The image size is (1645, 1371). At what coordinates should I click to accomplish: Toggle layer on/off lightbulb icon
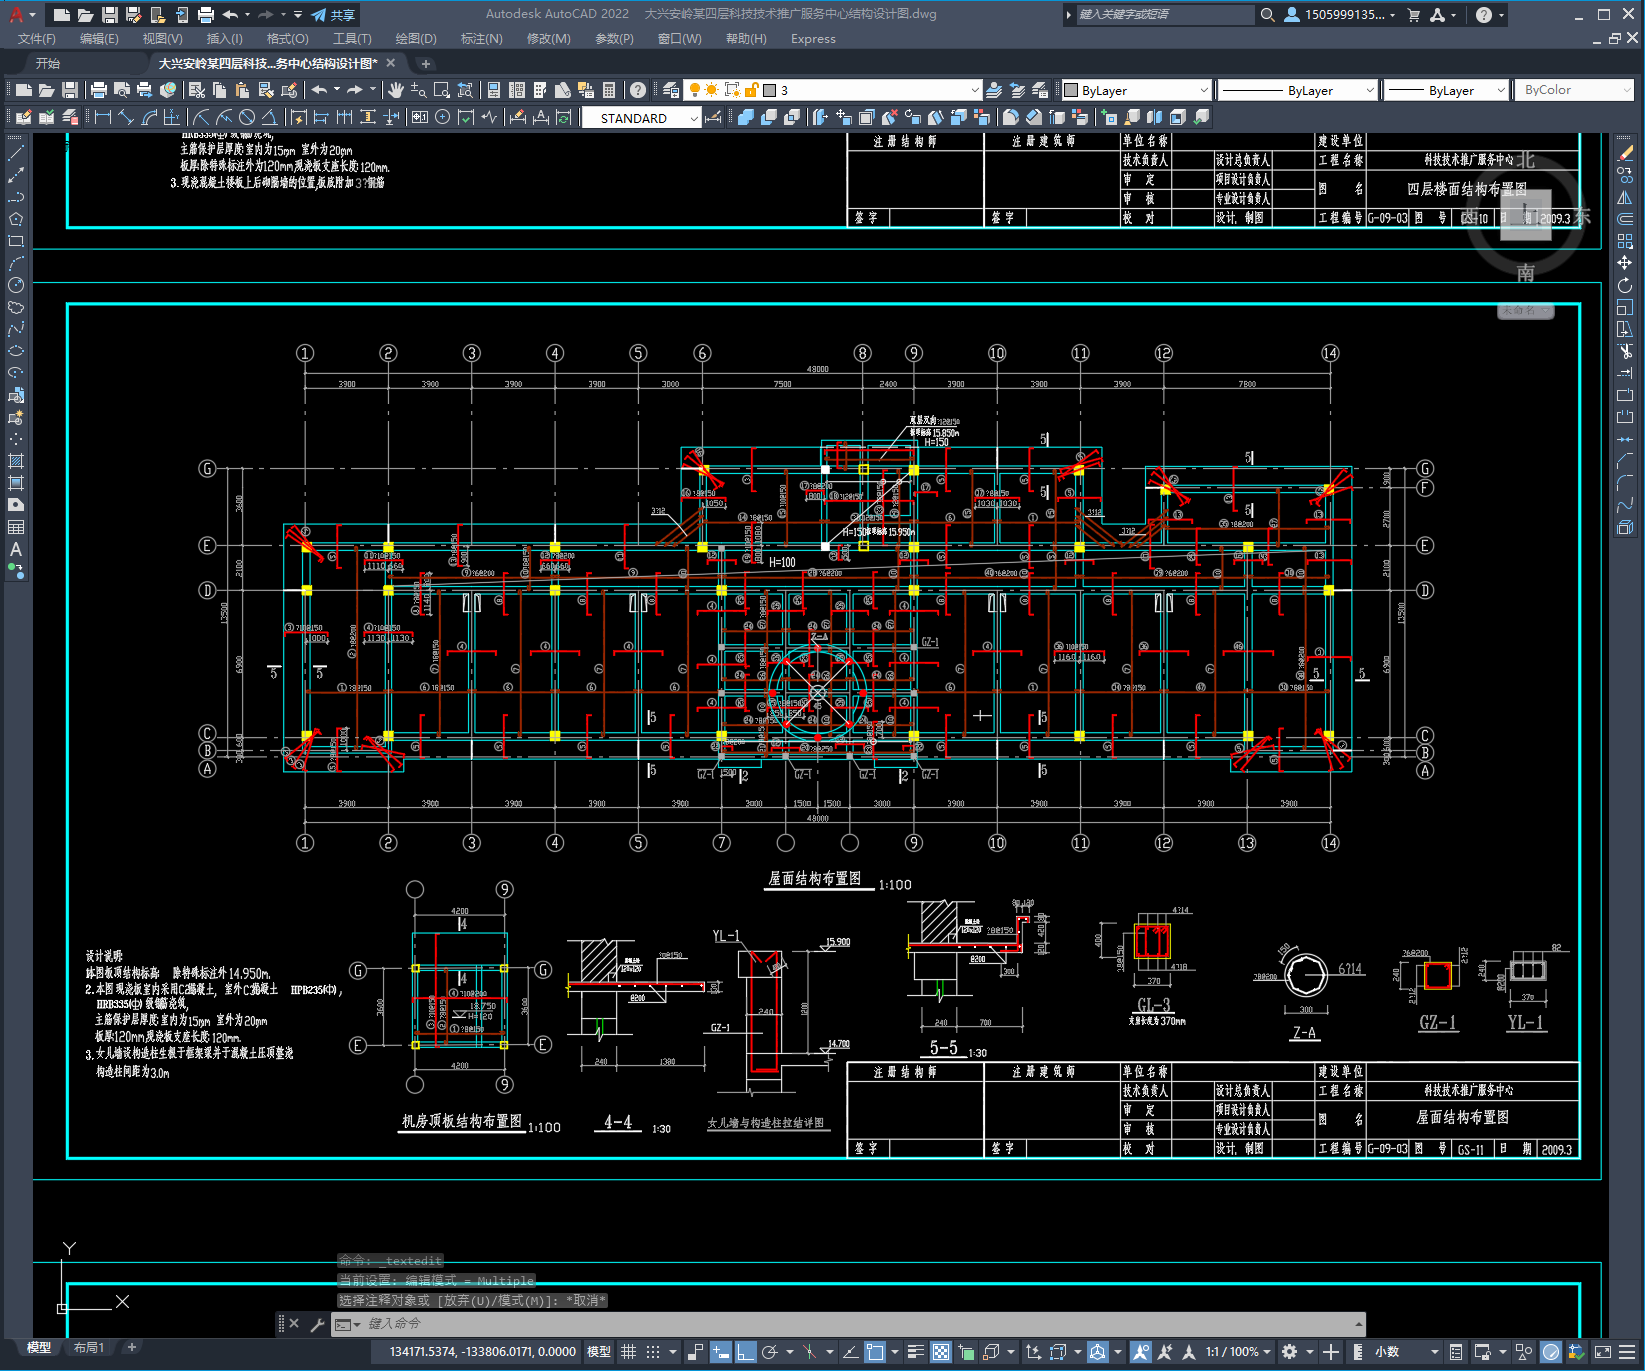(x=694, y=90)
